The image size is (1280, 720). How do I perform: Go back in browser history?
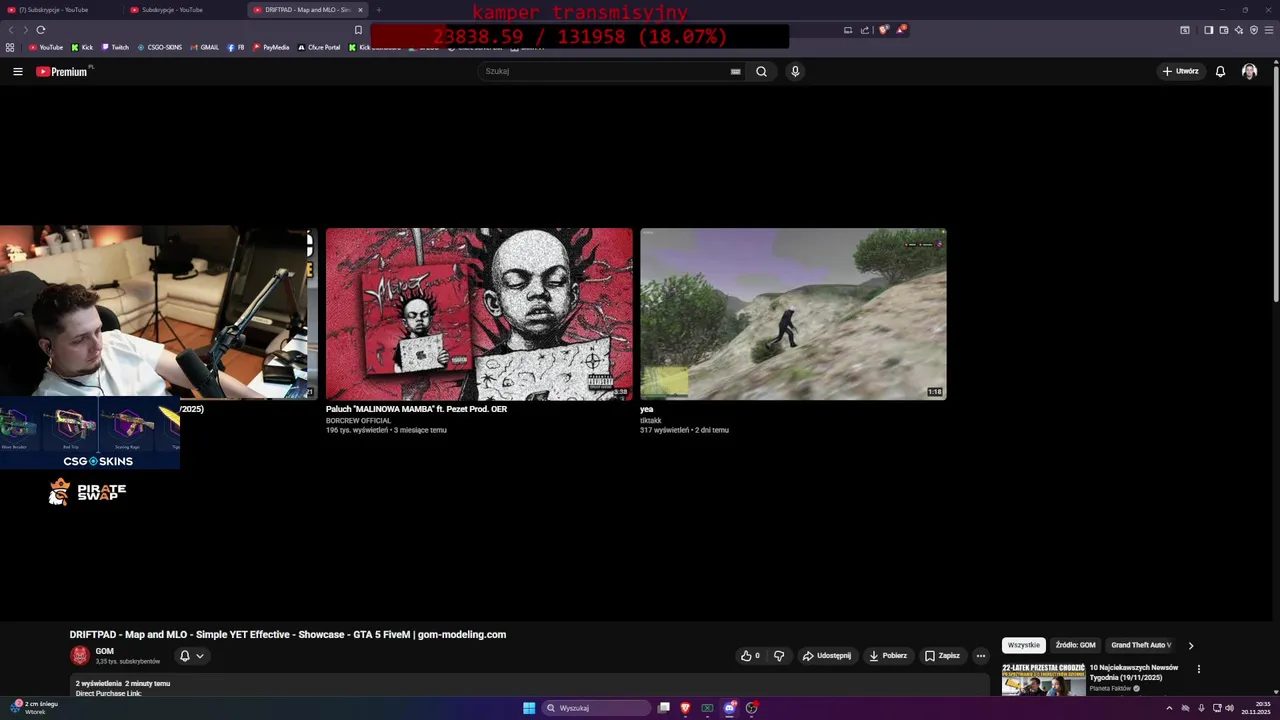tap(11, 30)
